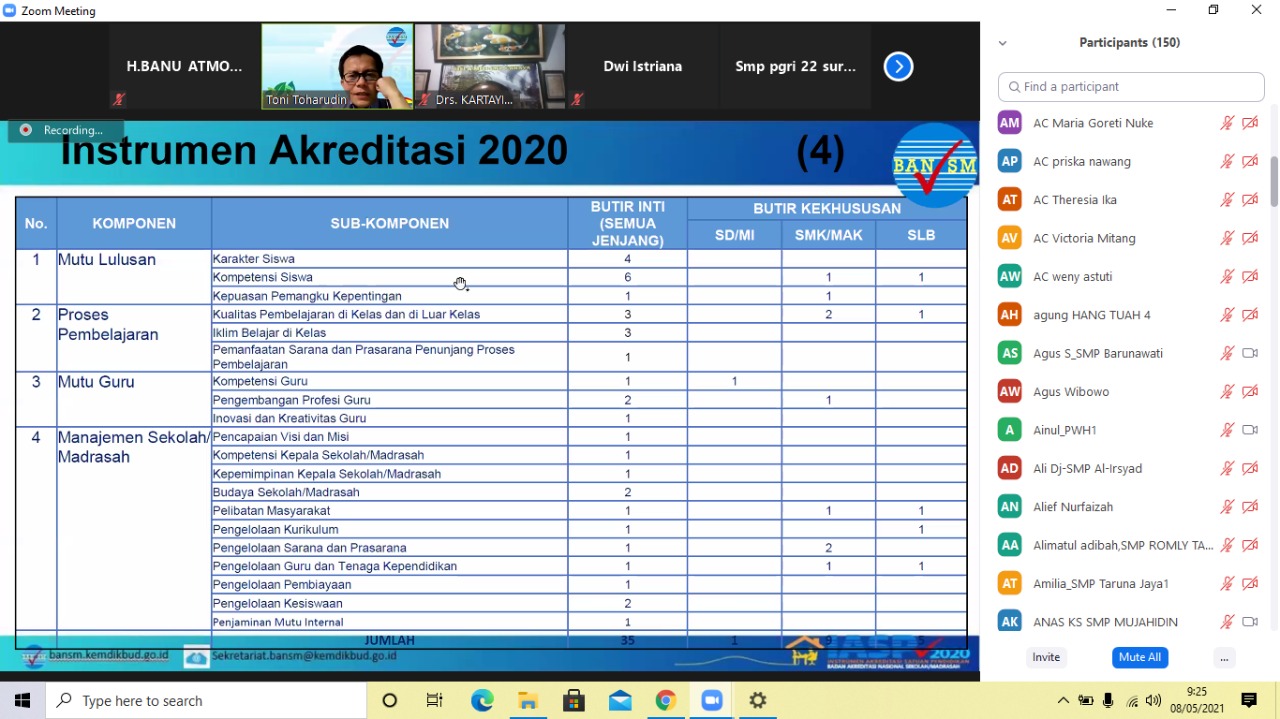The width and height of the screenshot is (1280, 719).
Task: Click participant name Amilia_SMP Taruna Jaya1
Action: point(1101,583)
